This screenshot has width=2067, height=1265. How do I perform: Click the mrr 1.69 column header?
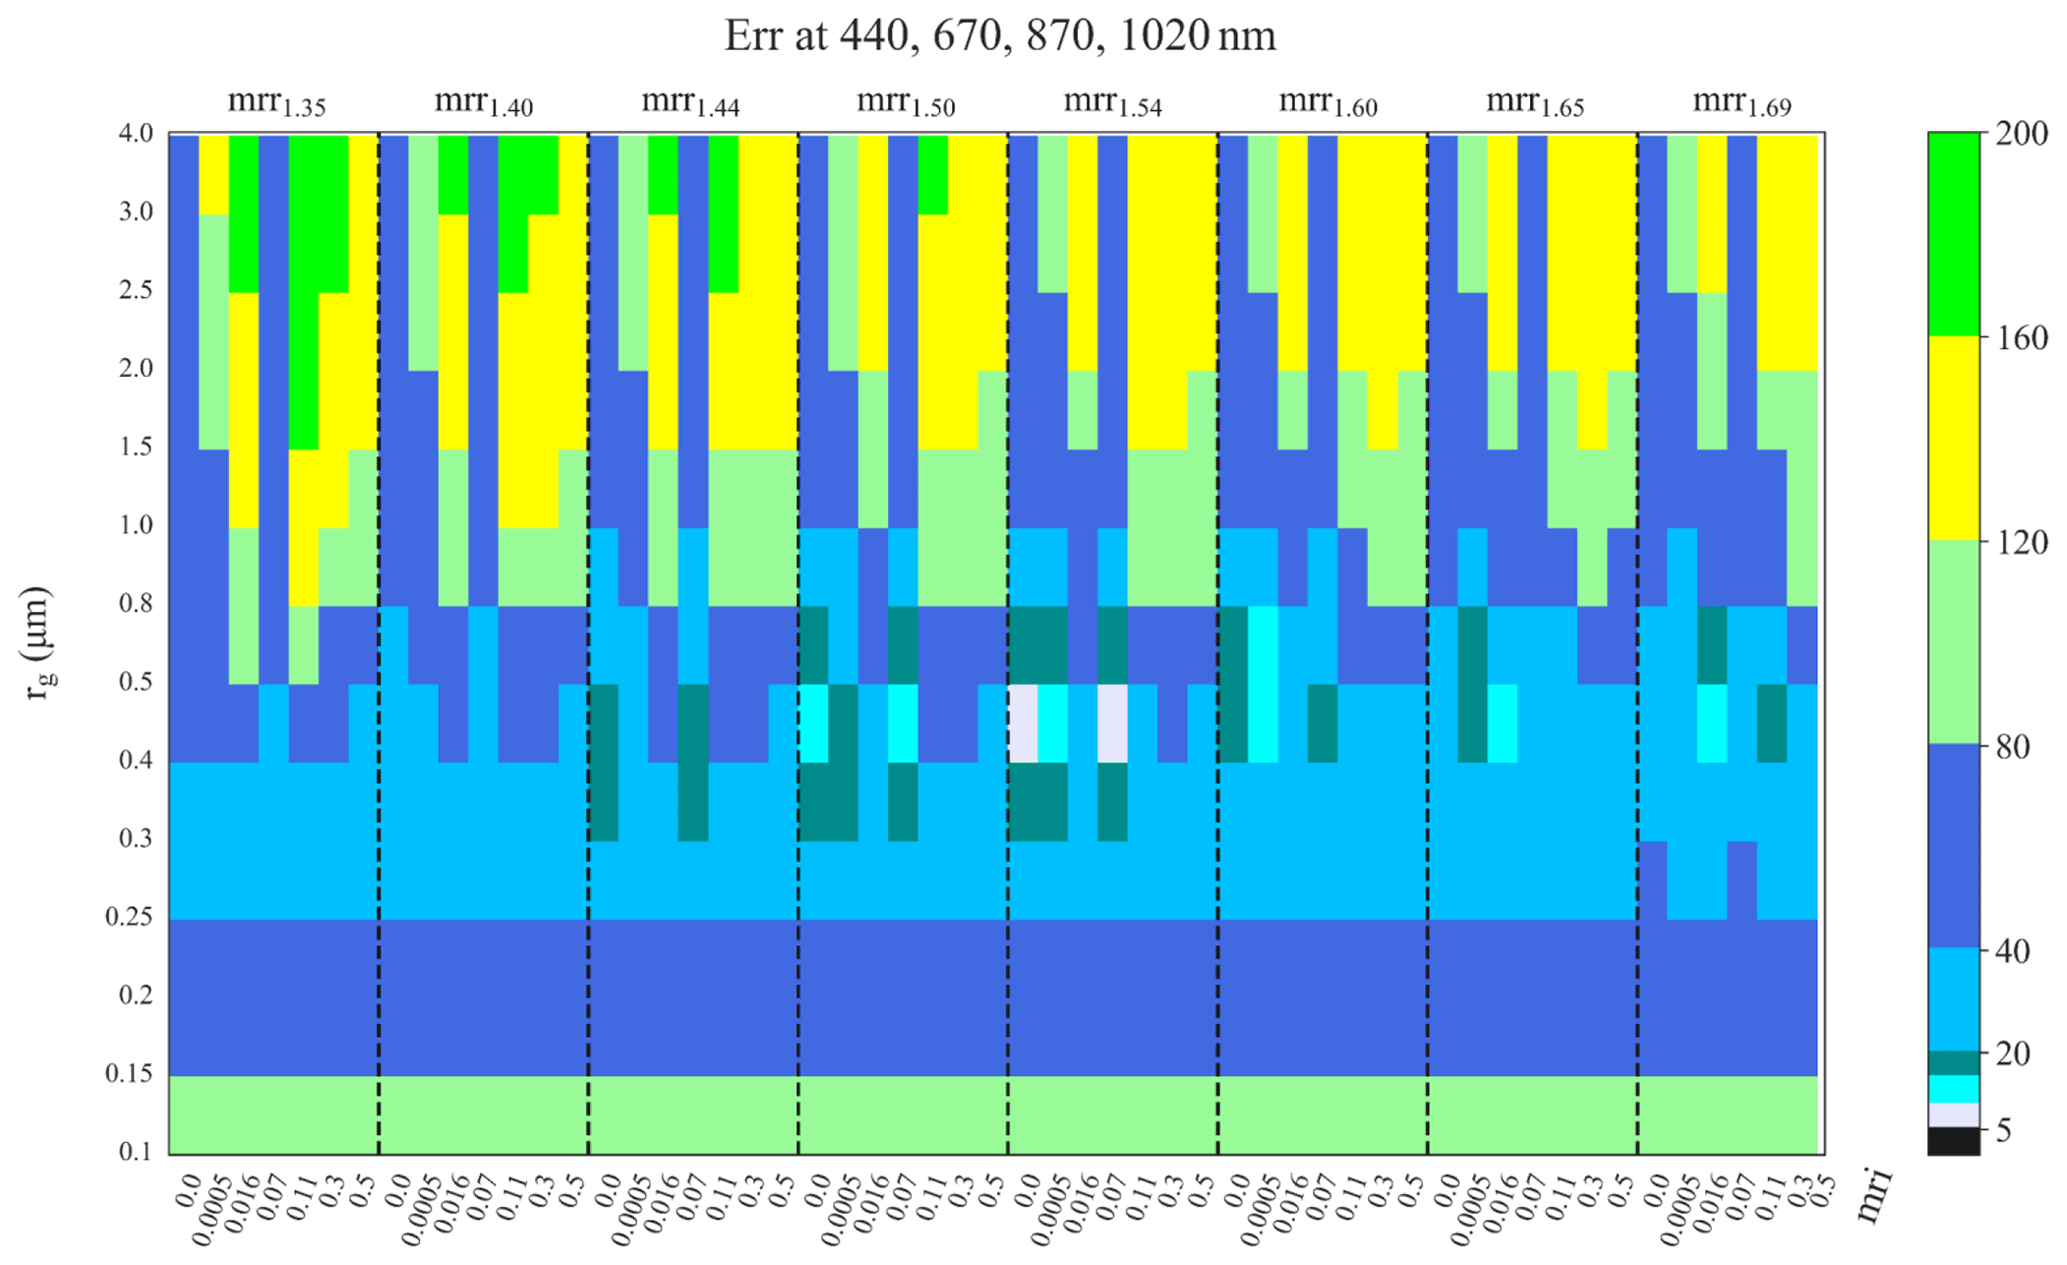1741,102
